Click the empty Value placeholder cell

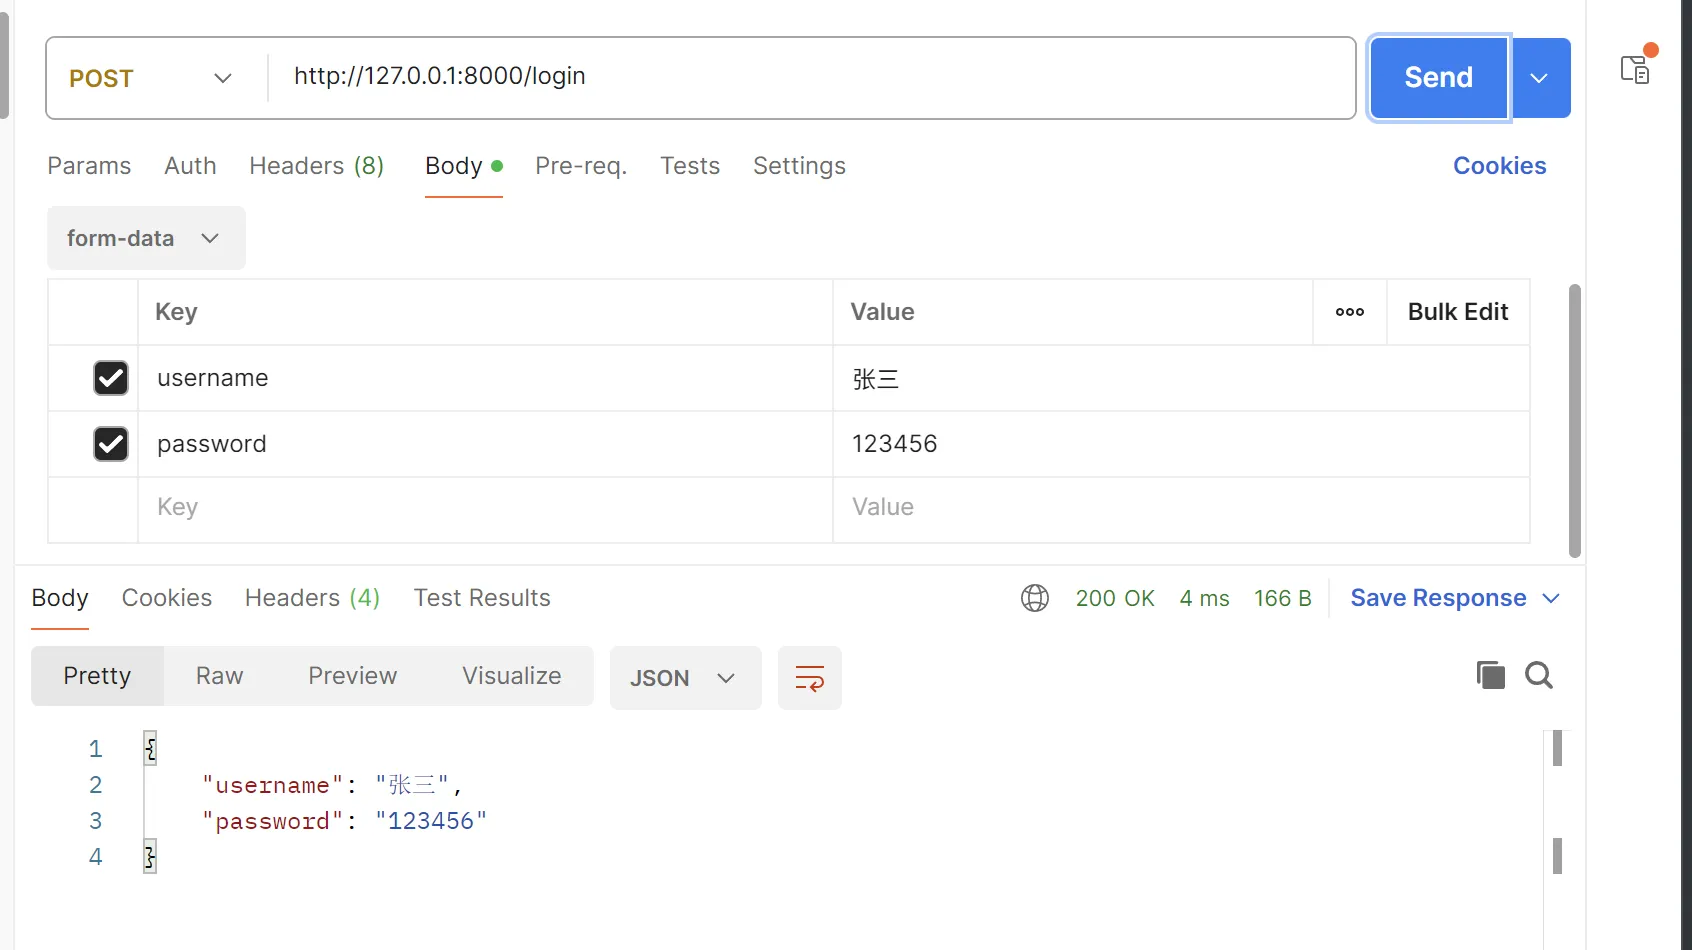(1181, 508)
